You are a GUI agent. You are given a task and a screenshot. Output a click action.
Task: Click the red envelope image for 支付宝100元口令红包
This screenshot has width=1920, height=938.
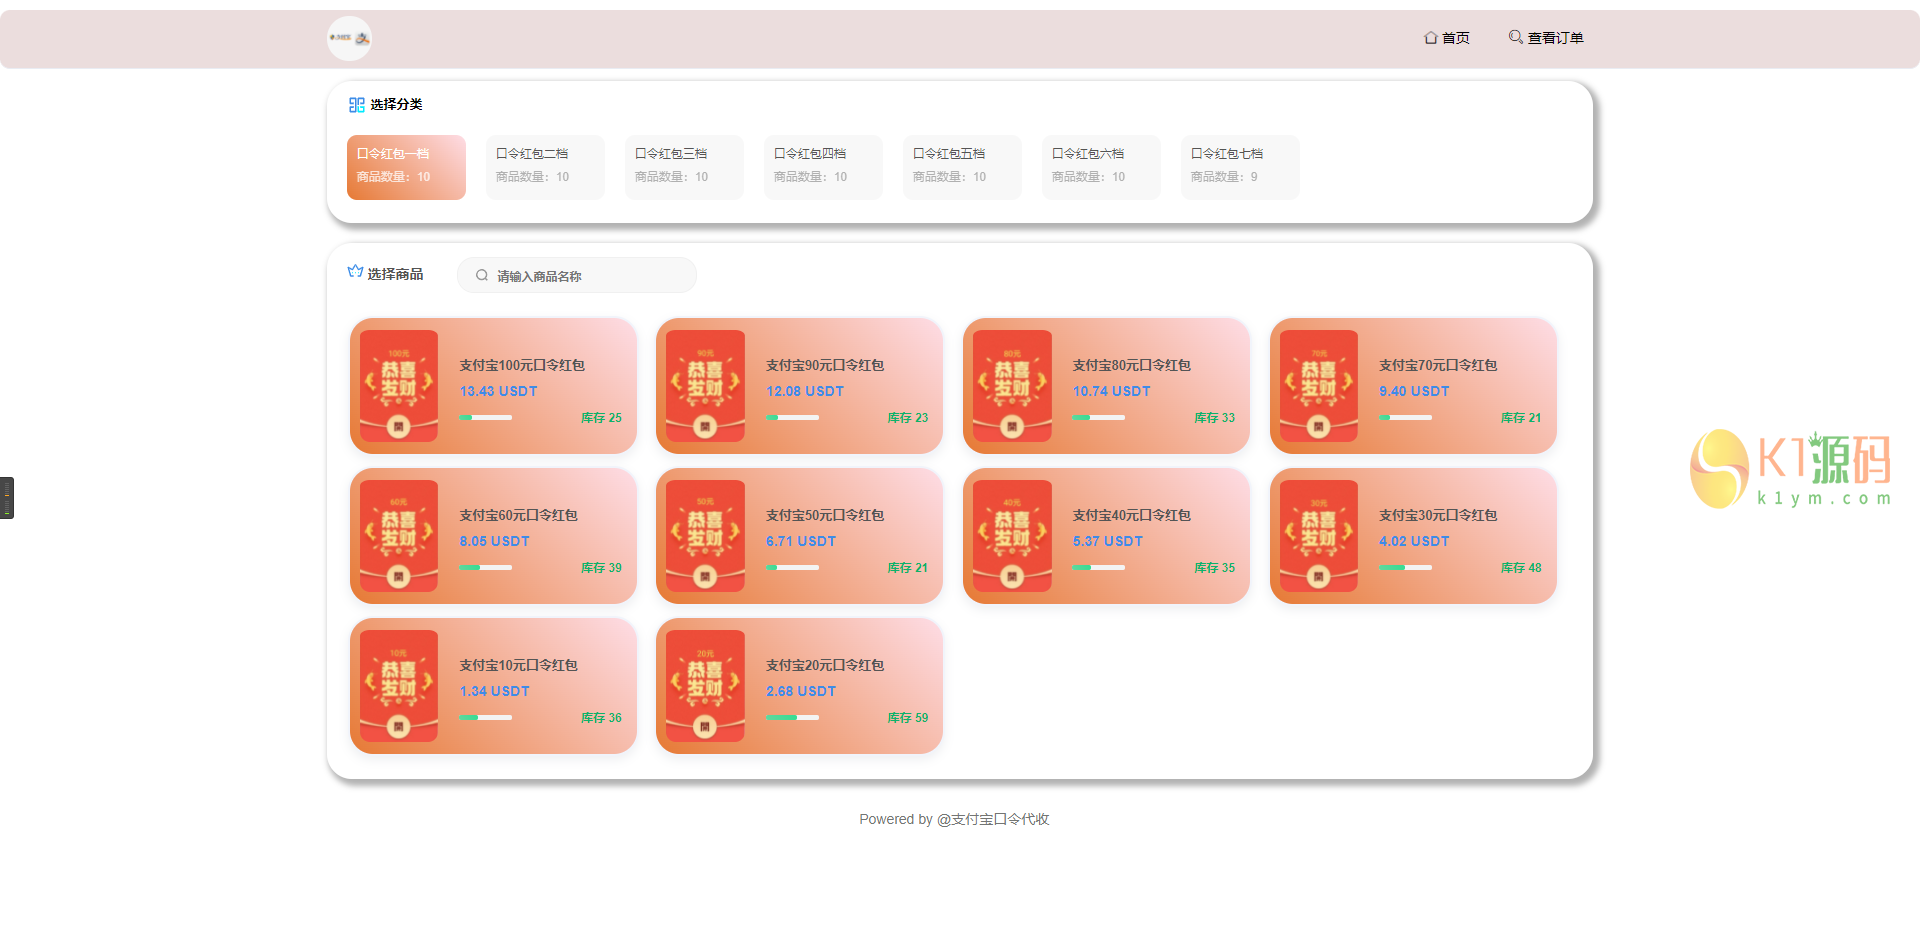(399, 386)
